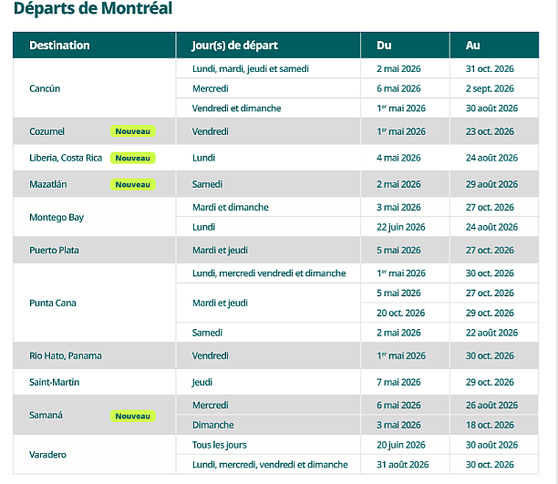Image resolution: width=558 pixels, height=484 pixels.
Task: Click 'Vendredi' in the Cozumel row
Action: 210,131
